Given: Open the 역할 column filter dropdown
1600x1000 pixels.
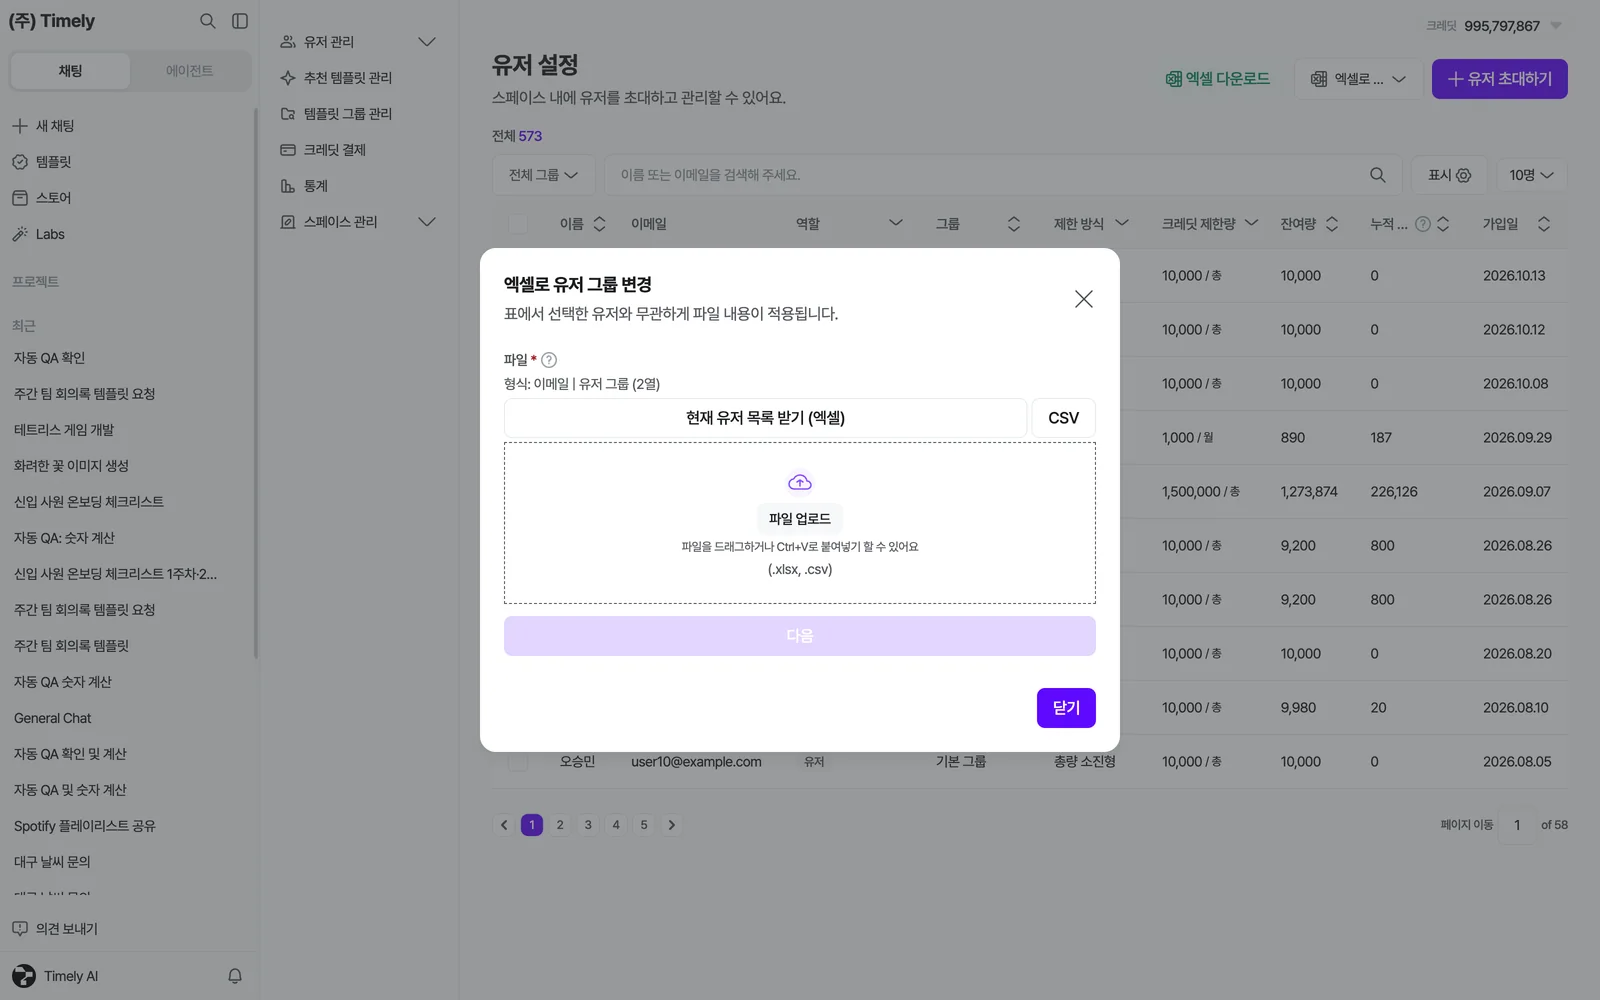Looking at the screenshot, I should pyautogui.click(x=895, y=223).
